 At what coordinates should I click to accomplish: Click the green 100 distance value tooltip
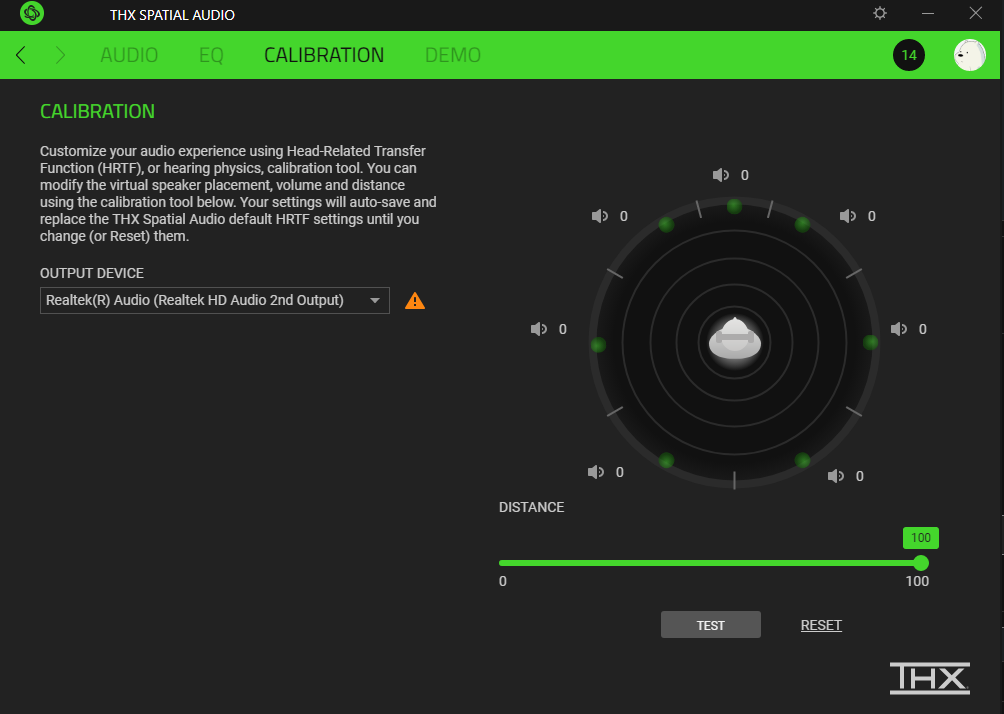[921, 538]
